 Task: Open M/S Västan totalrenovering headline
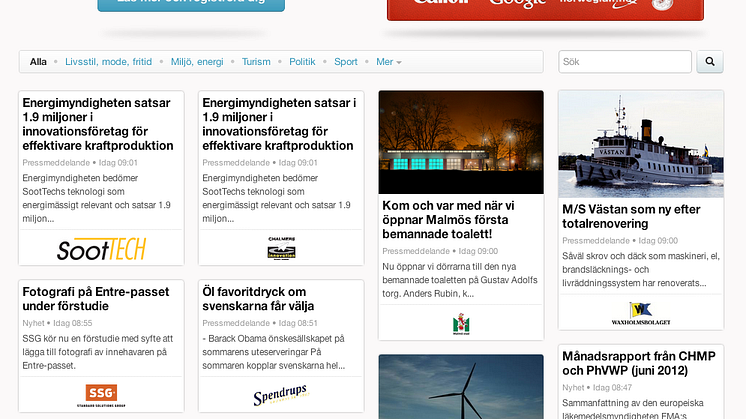tap(631, 216)
